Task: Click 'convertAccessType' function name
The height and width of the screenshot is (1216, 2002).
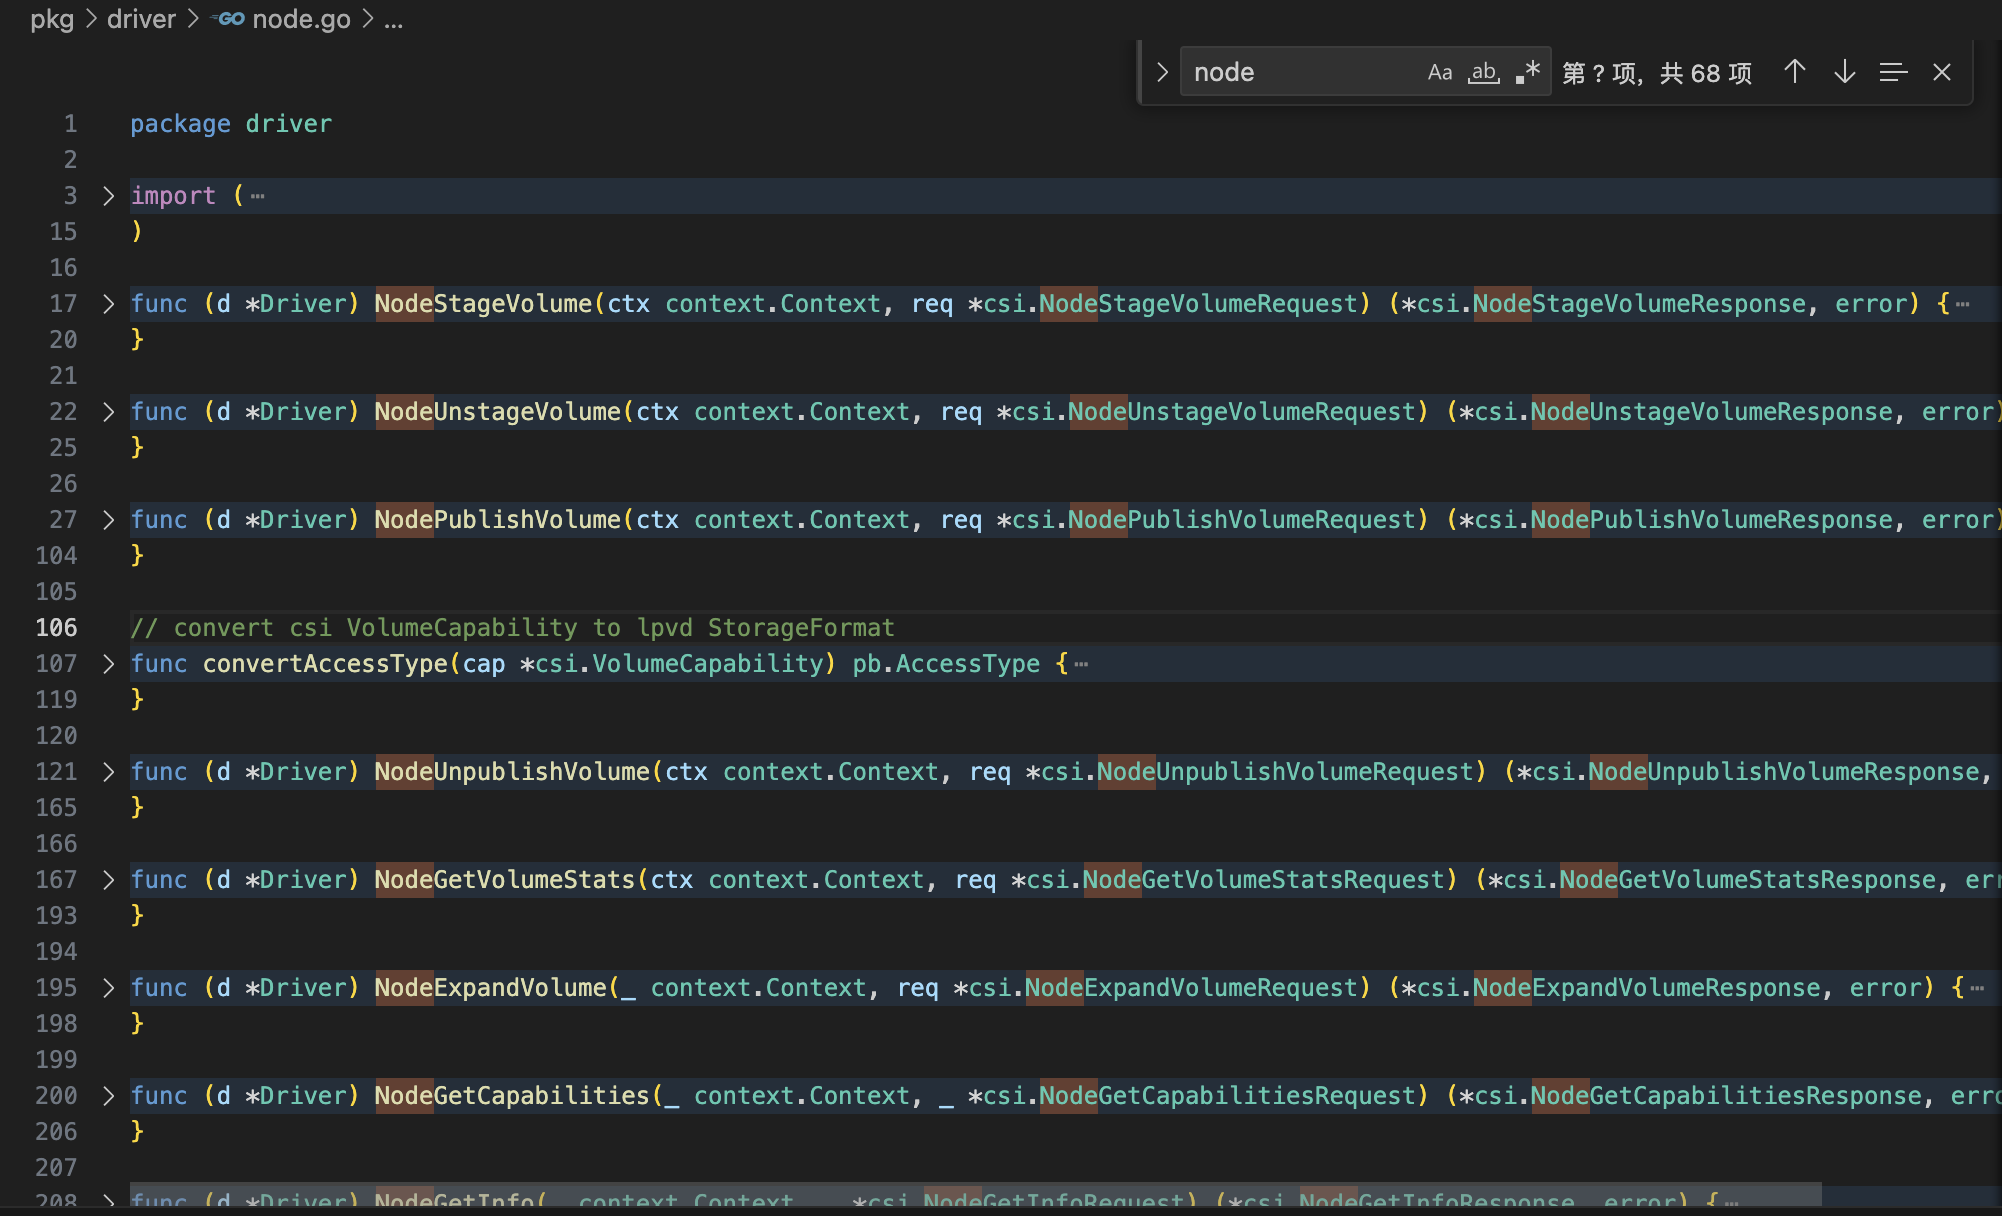Action: (325, 664)
